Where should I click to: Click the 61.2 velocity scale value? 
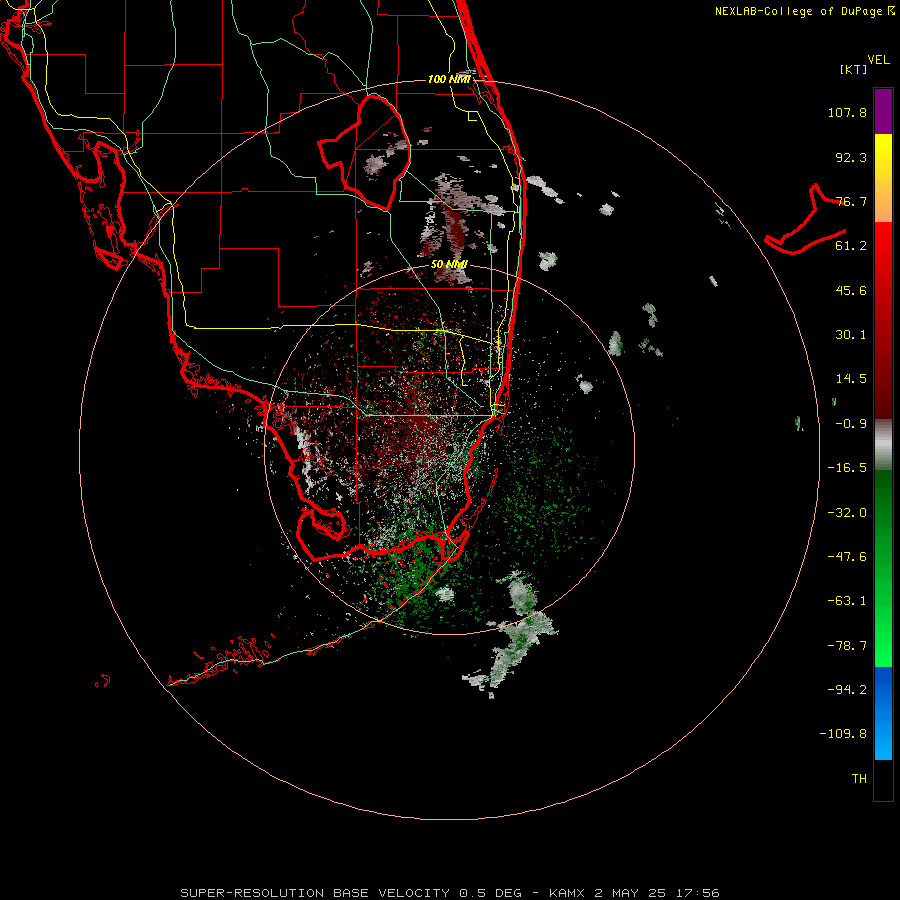click(x=851, y=246)
